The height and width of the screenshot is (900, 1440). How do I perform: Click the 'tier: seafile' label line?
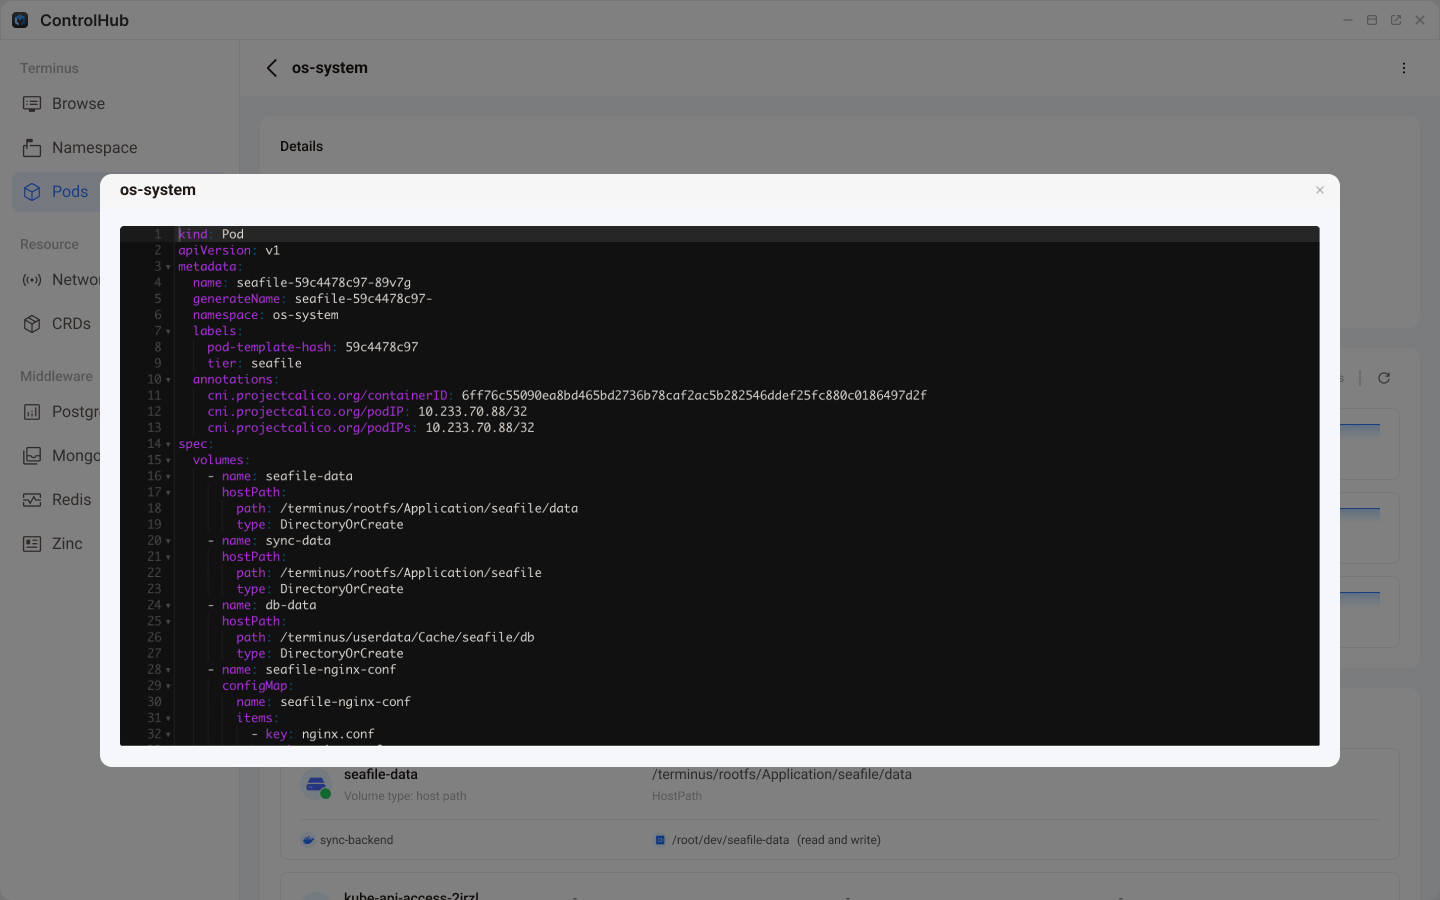pyautogui.click(x=254, y=363)
